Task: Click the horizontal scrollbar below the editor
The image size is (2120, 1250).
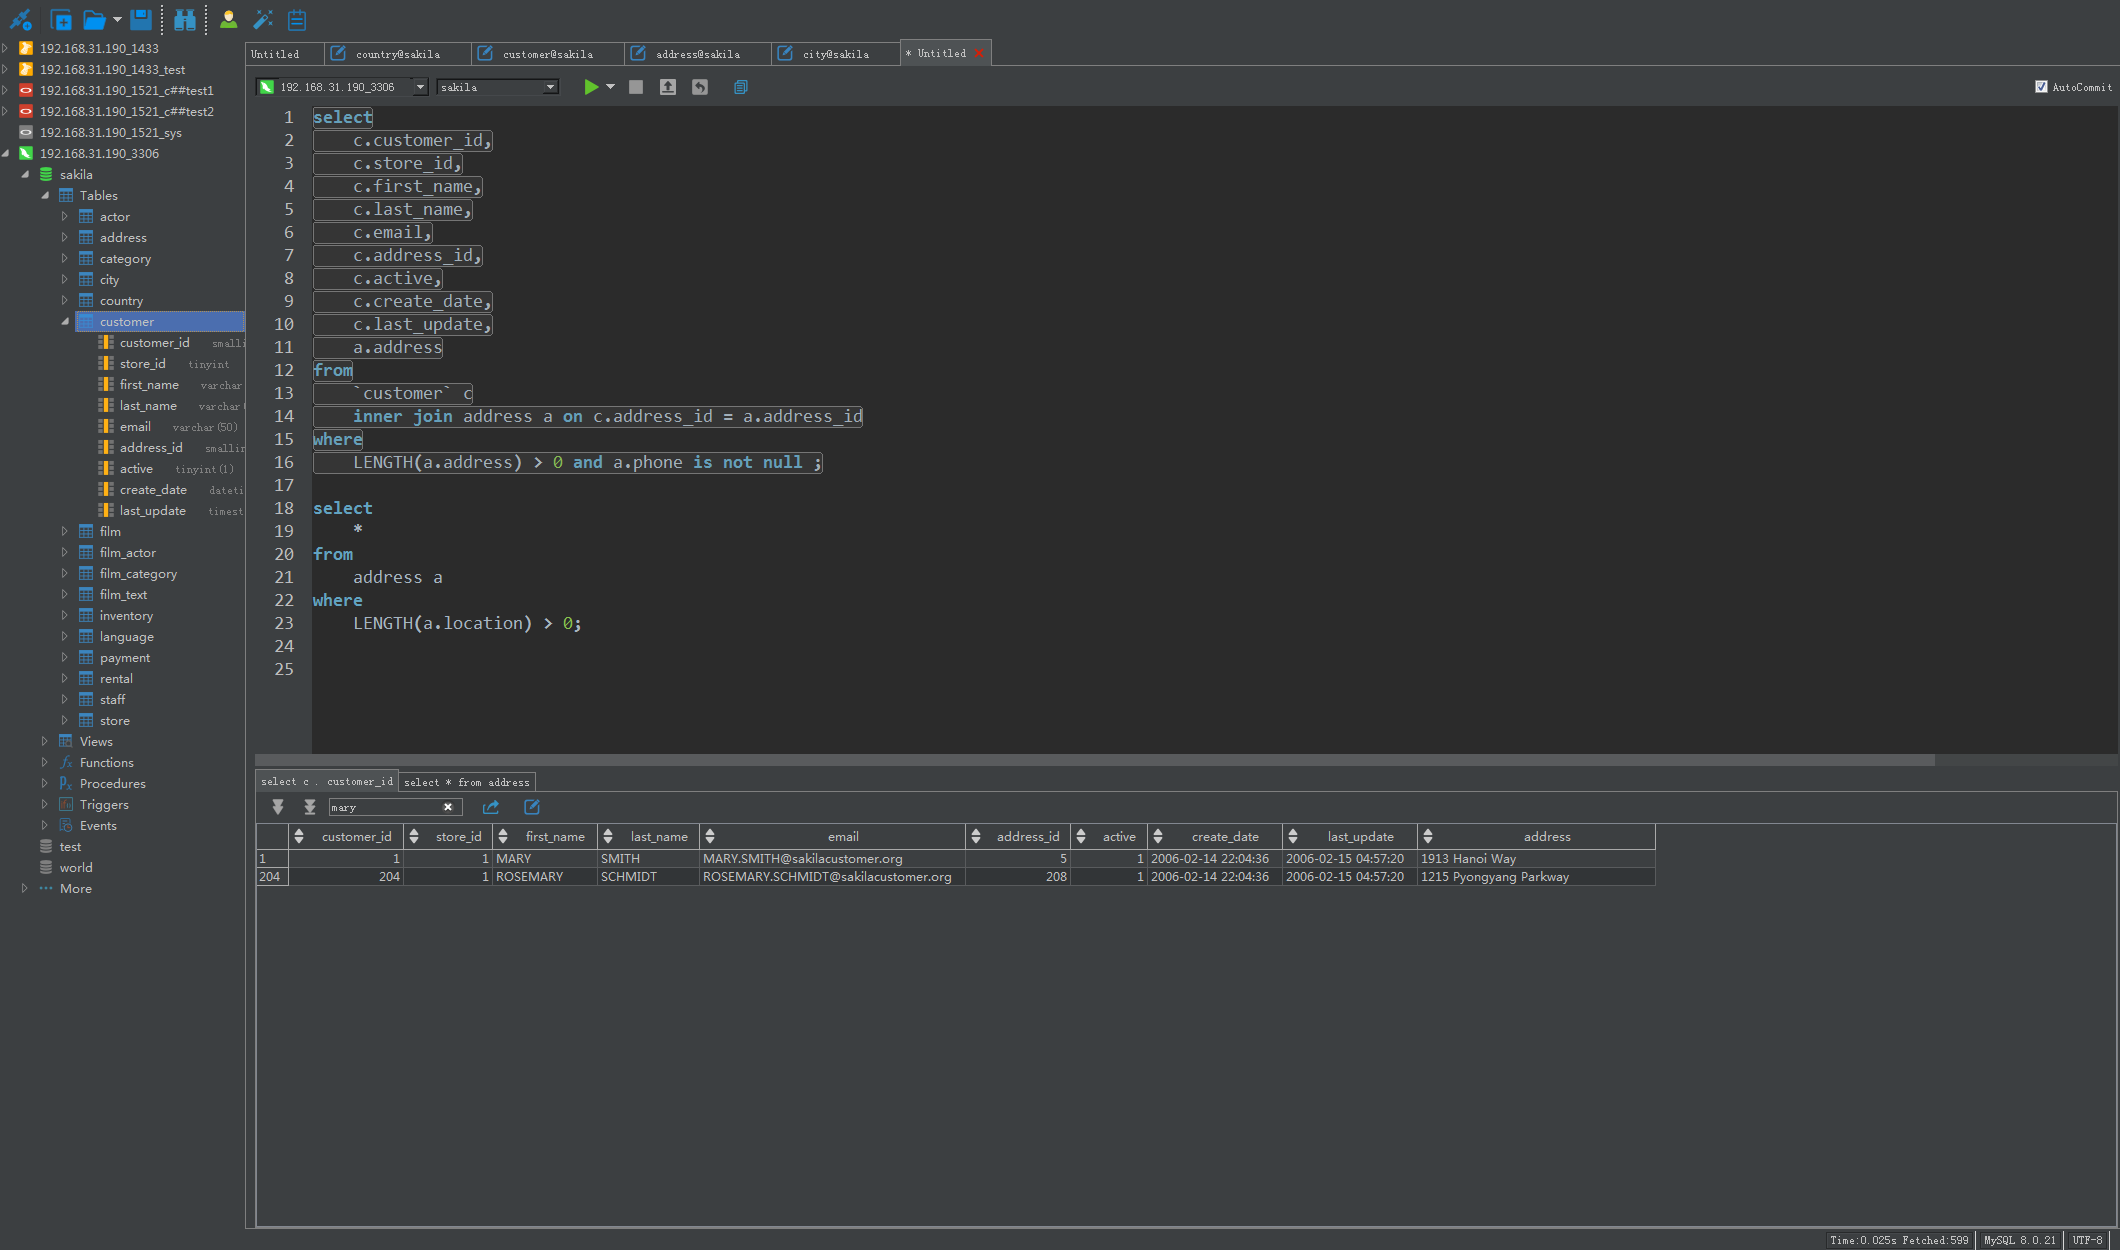Action: pos(1095,760)
